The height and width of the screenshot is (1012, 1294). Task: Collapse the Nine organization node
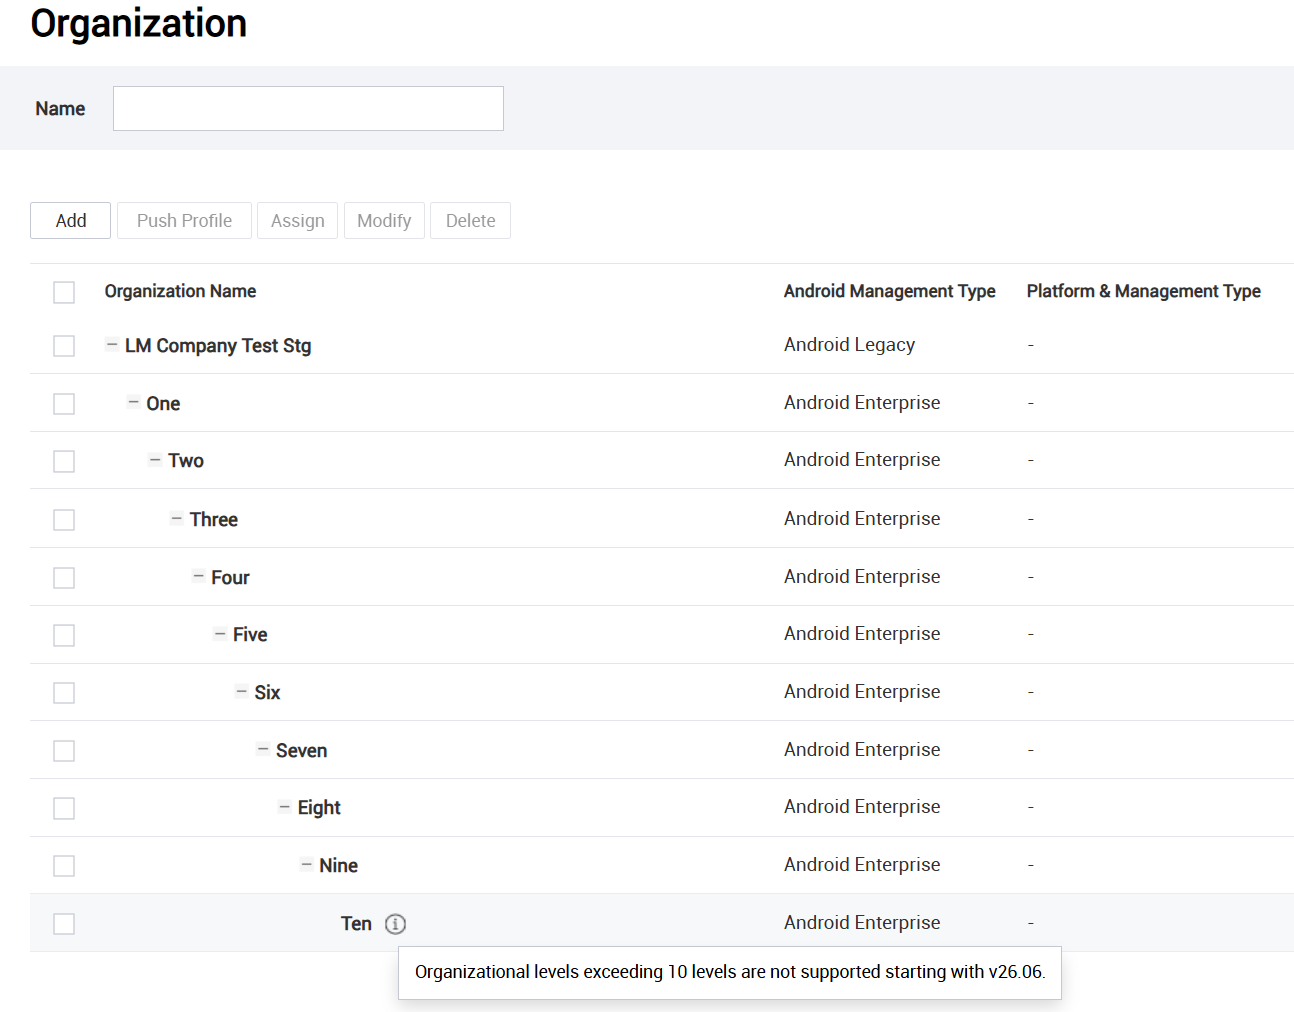306,864
